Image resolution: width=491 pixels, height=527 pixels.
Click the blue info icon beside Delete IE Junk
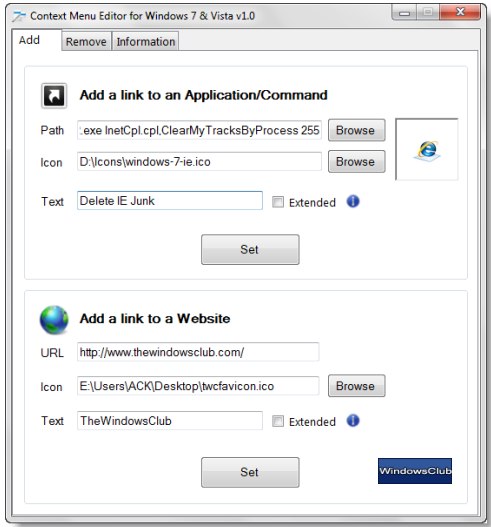(353, 202)
